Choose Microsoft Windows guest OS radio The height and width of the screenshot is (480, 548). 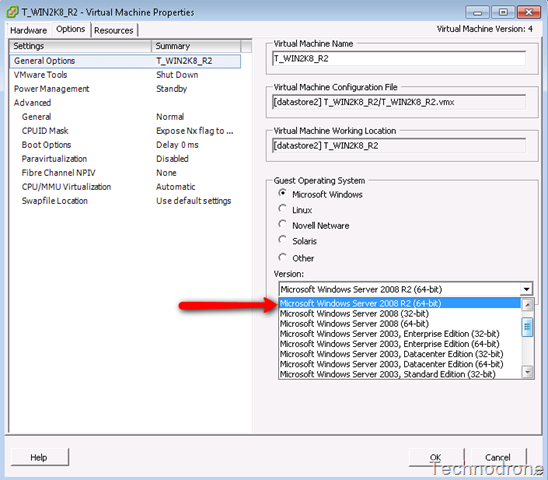[x=282, y=193]
